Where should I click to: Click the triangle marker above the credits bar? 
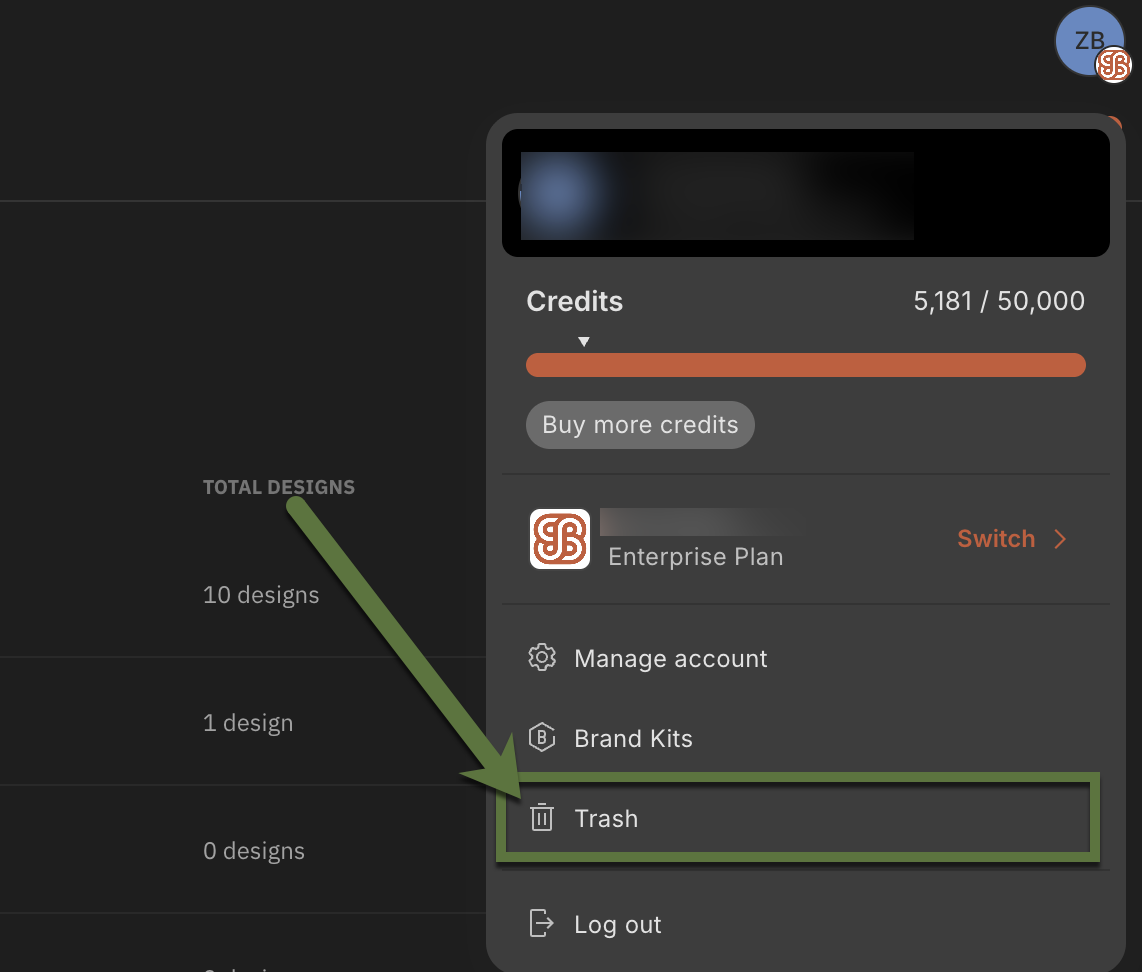[x=584, y=342]
